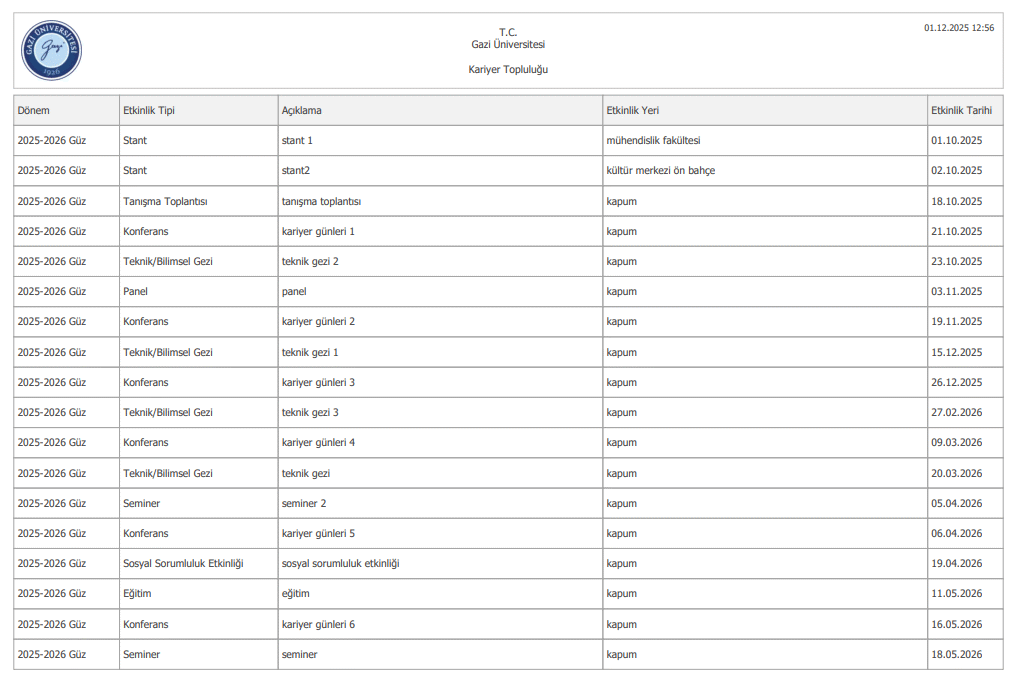Select the date 26.12.2025 cell

click(x=957, y=382)
